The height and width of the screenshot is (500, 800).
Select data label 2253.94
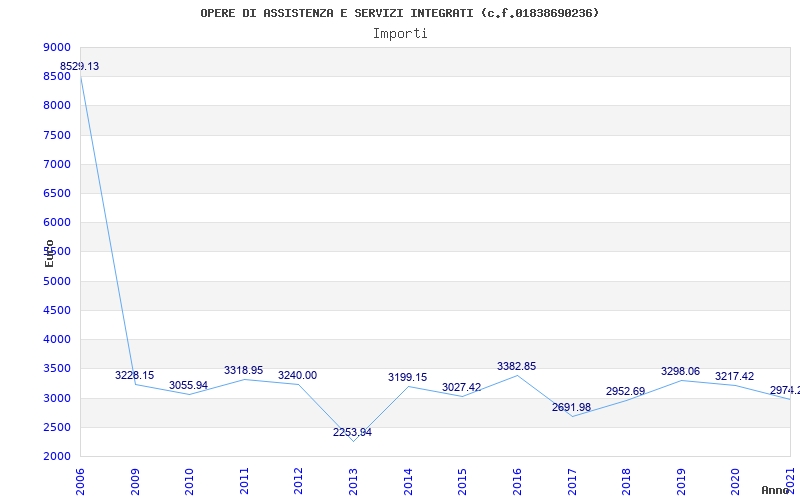(353, 433)
